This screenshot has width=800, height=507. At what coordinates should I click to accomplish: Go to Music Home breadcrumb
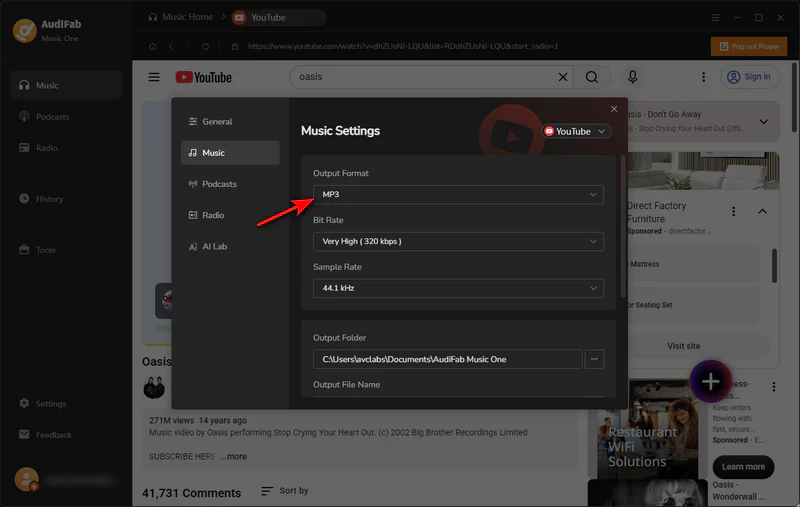click(x=181, y=17)
